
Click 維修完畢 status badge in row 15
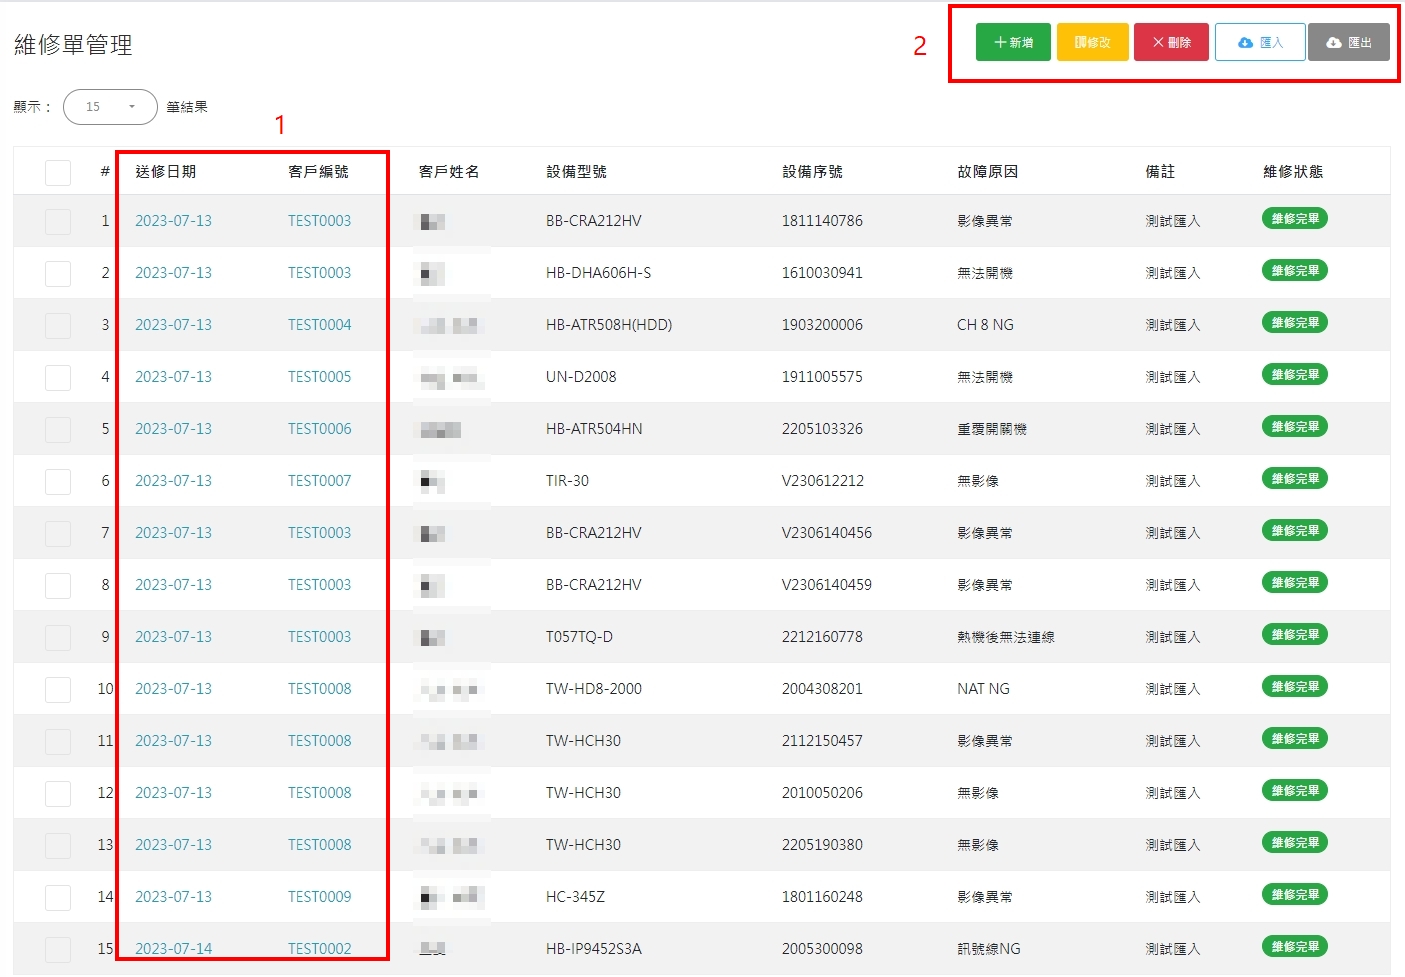coord(1294,947)
